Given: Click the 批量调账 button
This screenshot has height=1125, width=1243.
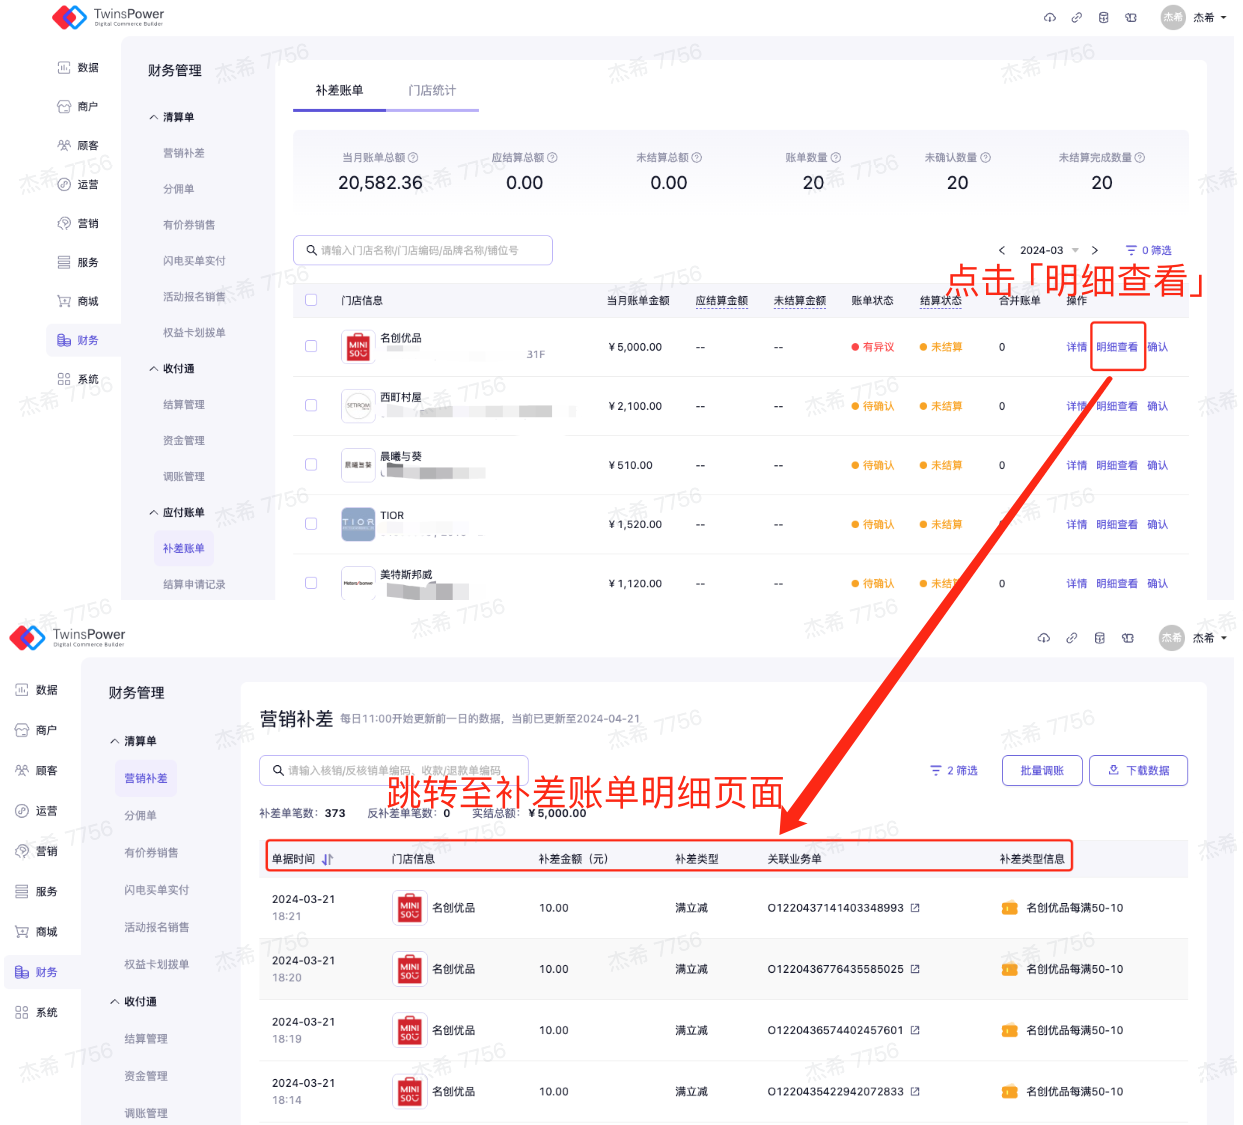Looking at the screenshot, I should 1042,771.
